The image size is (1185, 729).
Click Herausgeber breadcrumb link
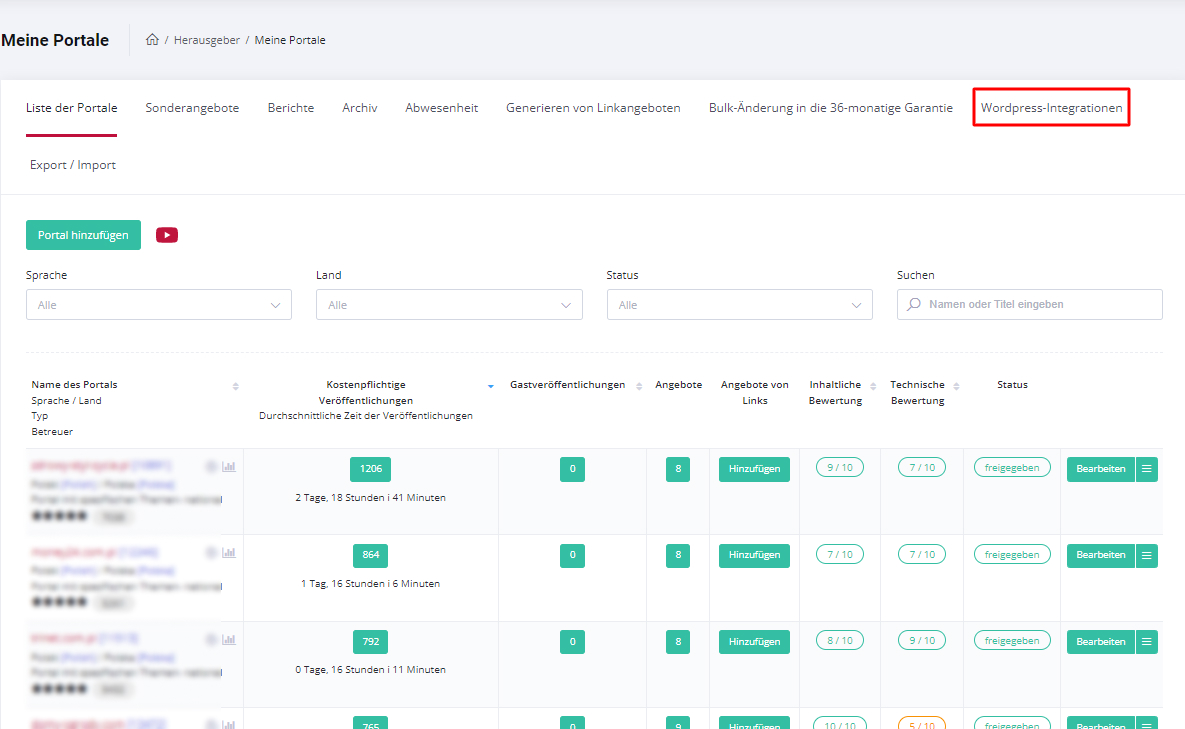[x=206, y=40]
